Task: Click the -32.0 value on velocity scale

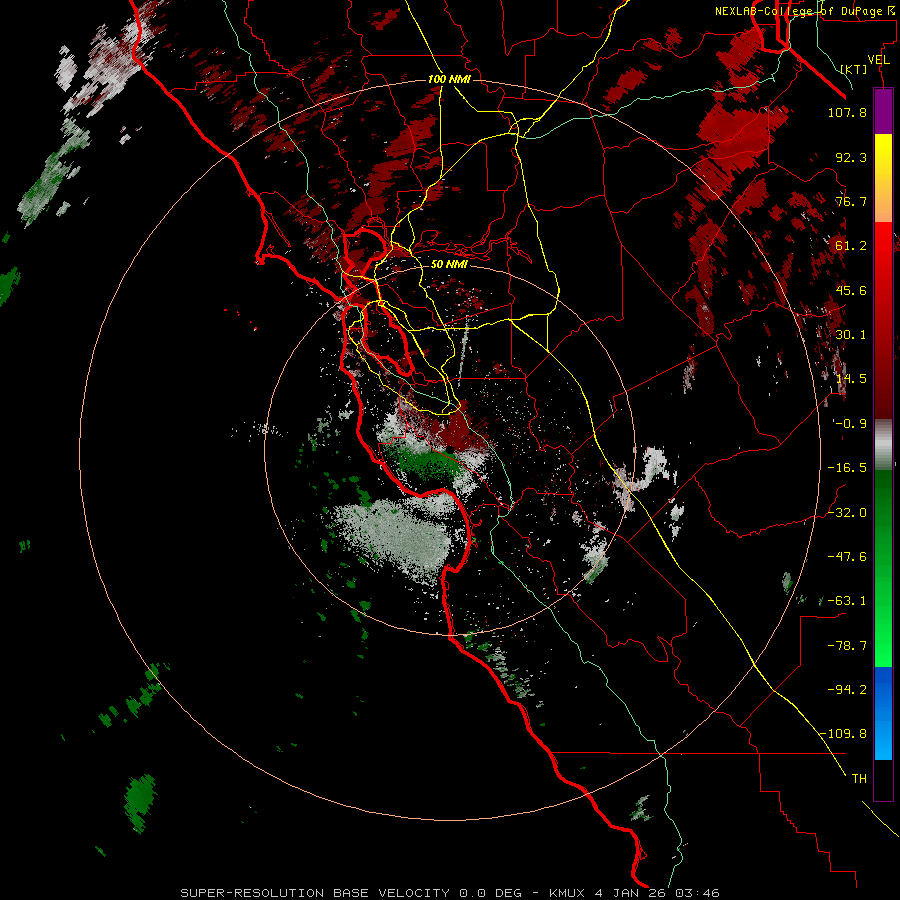Action: click(x=847, y=513)
